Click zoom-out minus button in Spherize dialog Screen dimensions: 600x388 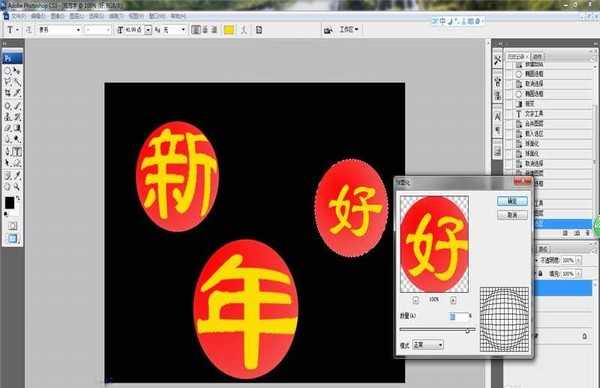[x=416, y=300]
